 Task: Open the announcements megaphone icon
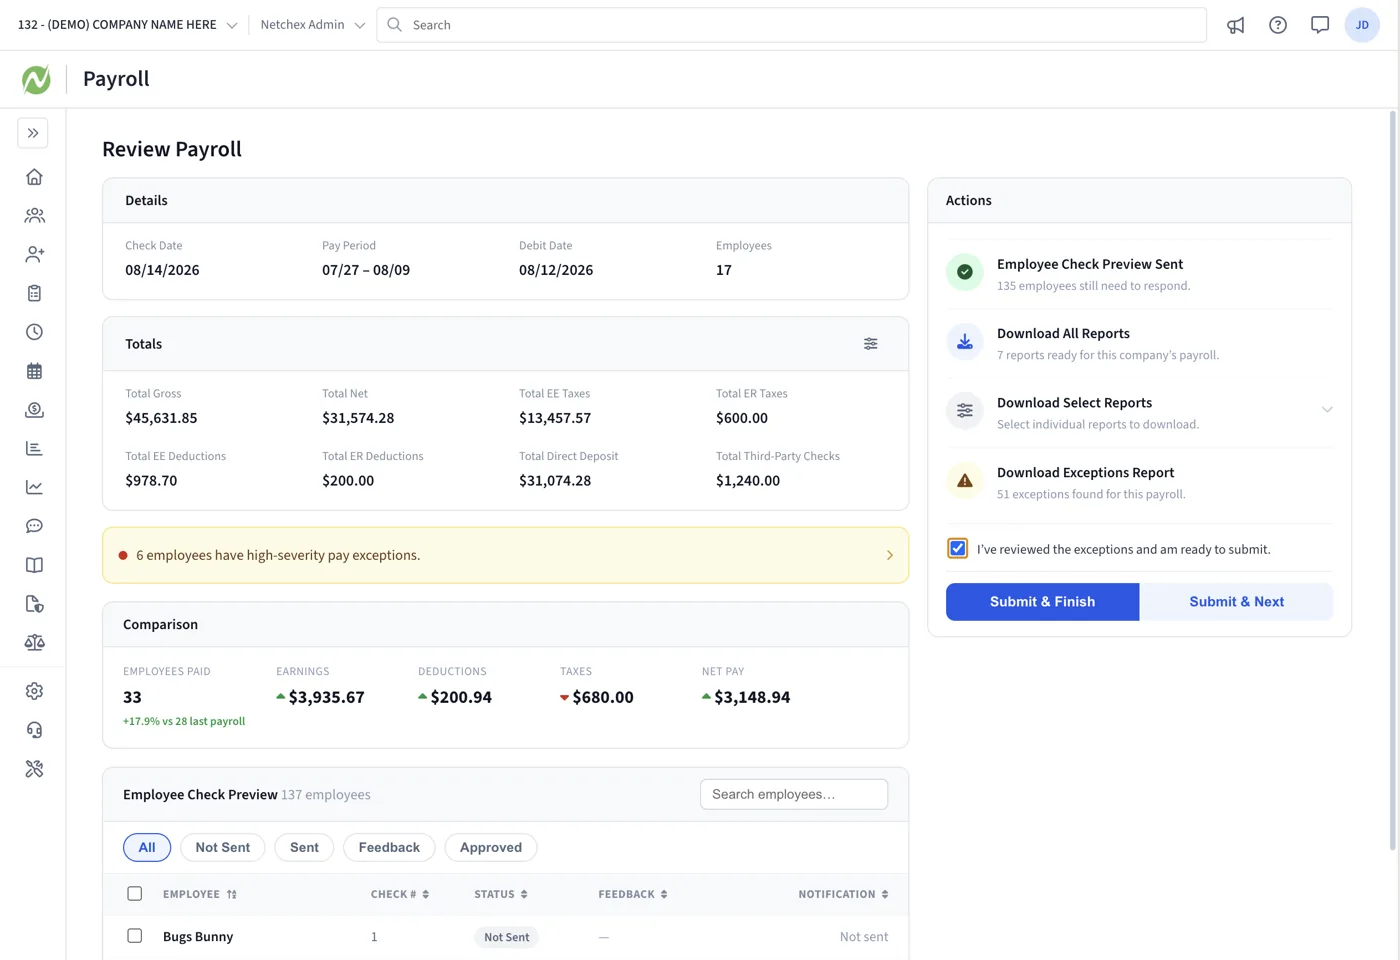pos(1236,25)
